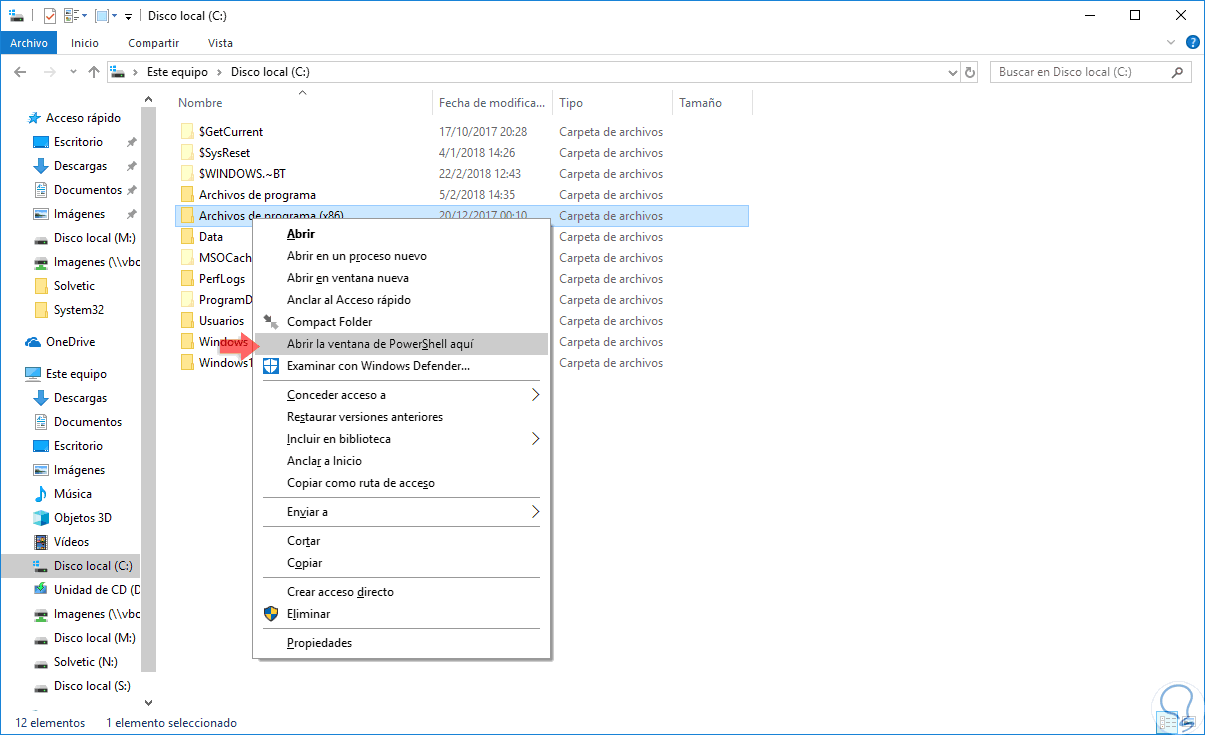Viewport: 1205px width, 735px height.
Task: Select Disco local (S:) drive in sidebar
Action: point(92,686)
